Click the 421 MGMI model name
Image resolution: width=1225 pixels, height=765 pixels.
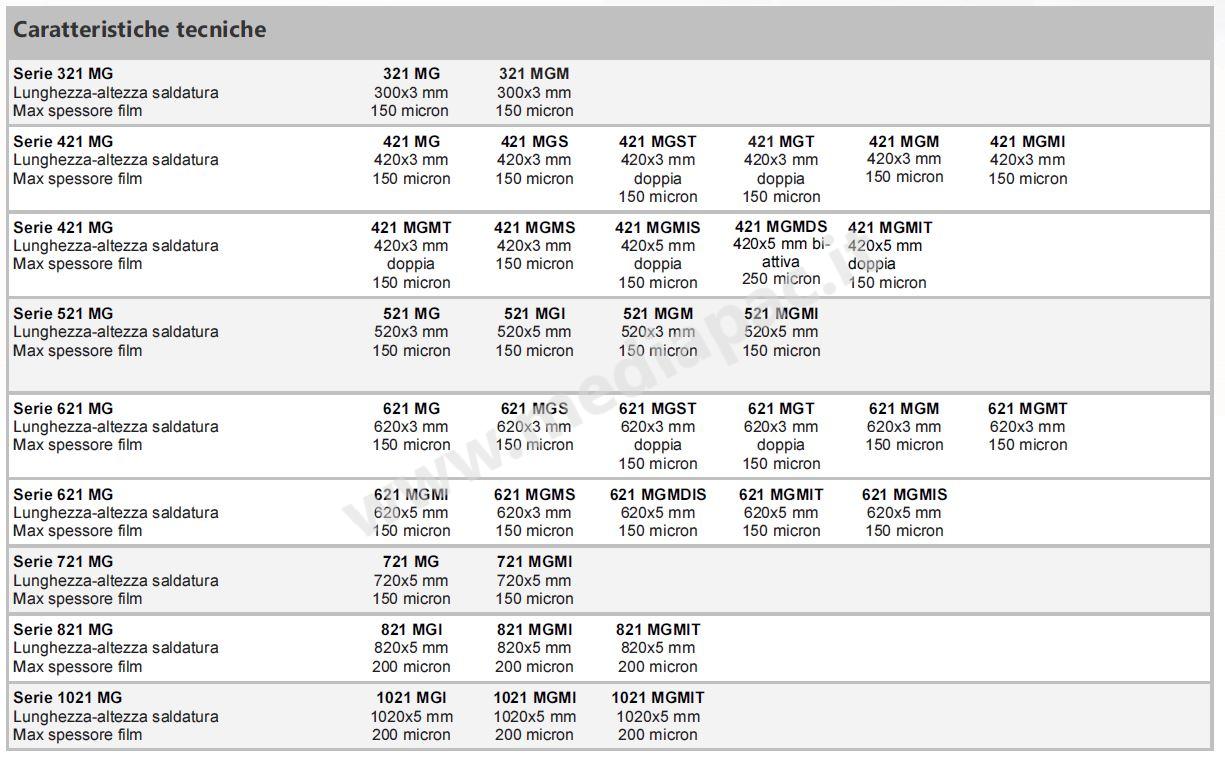point(1027,142)
